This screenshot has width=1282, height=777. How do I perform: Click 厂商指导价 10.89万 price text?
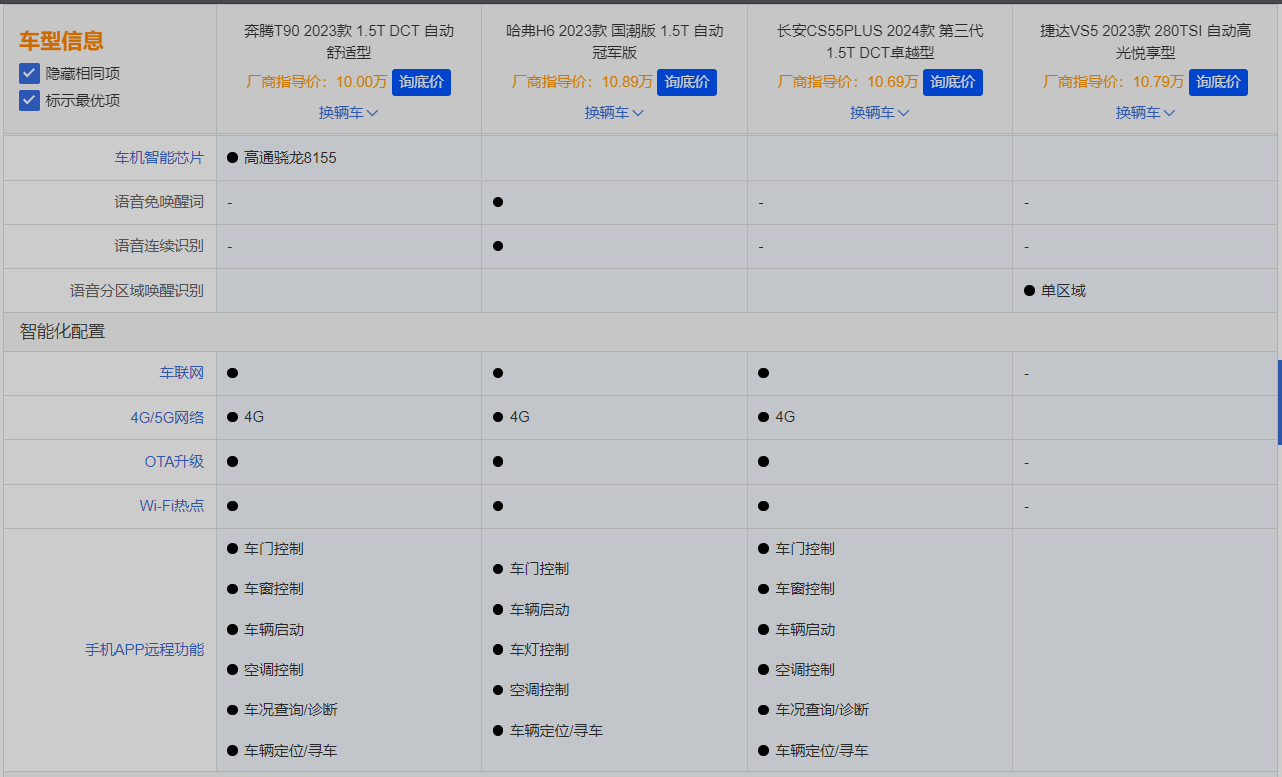[582, 82]
